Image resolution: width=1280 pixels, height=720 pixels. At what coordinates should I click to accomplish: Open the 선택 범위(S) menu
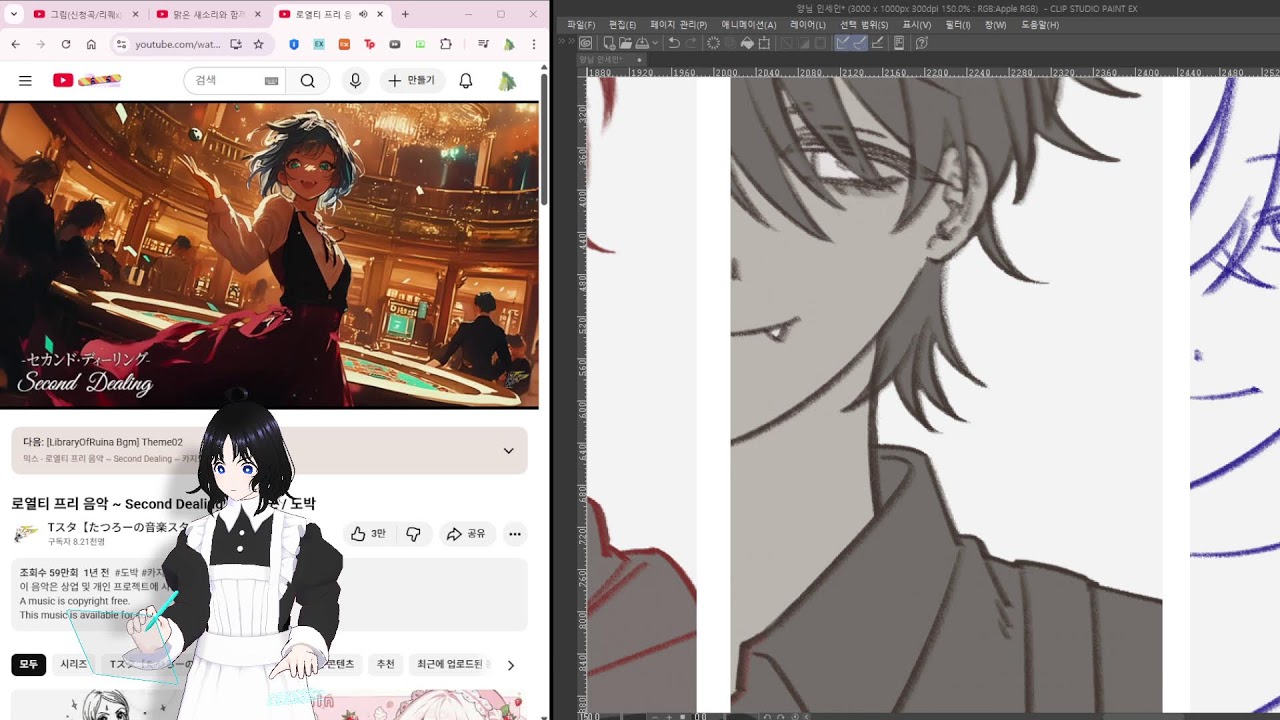point(864,25)
